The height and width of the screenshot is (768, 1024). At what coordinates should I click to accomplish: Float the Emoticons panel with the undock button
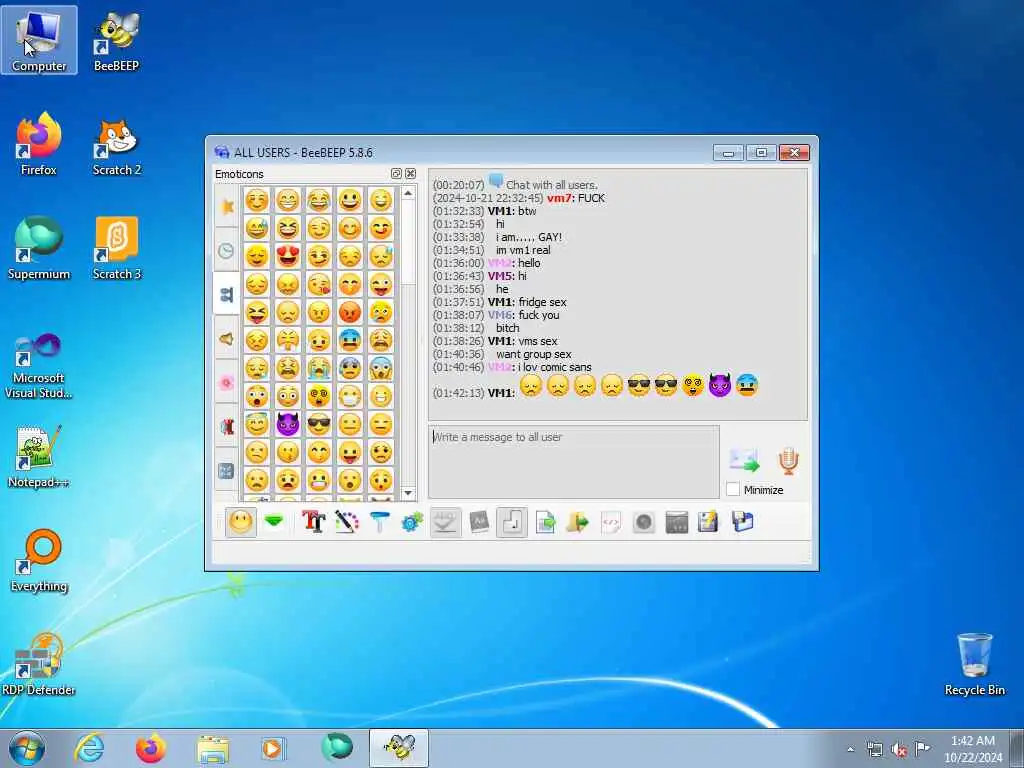coord(396,173)
